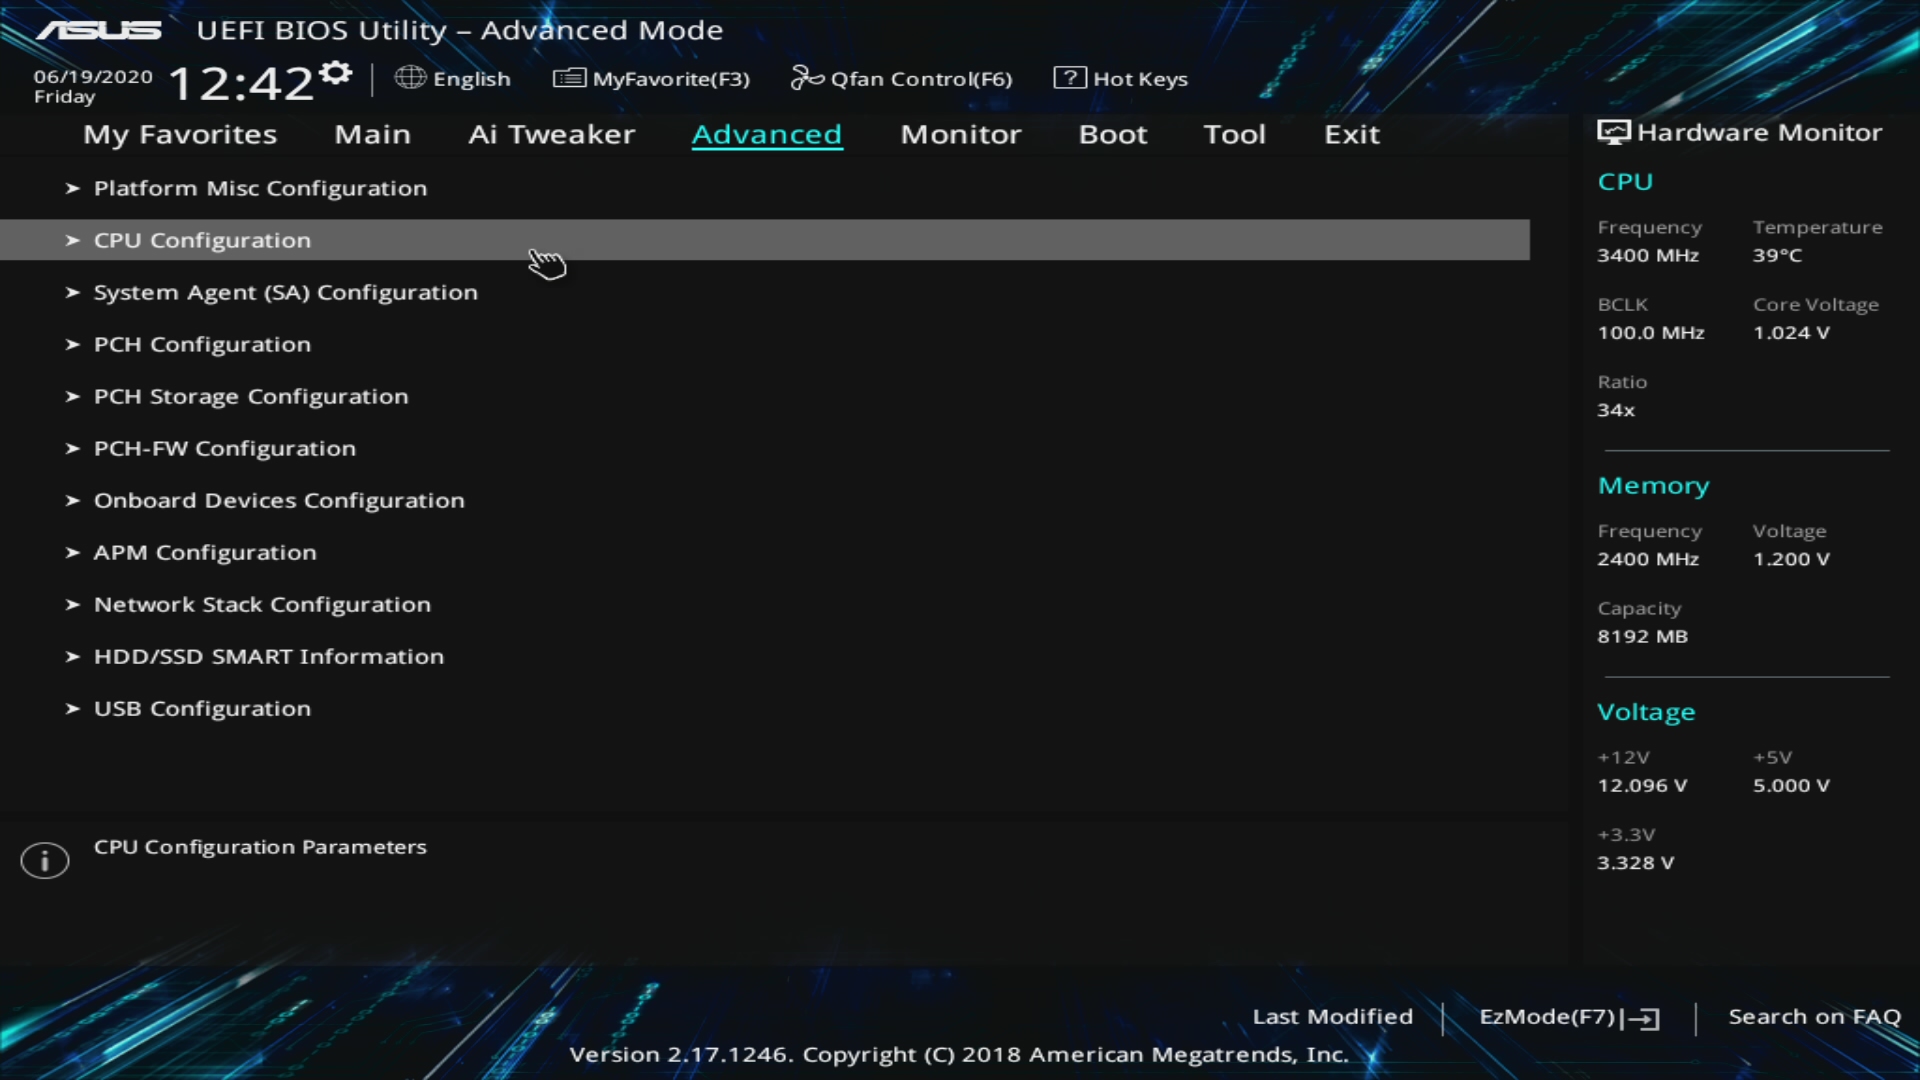The height and width of the screenshot is (1080, 1920).
Task: Expand the System Agent (SA) Configuration arrow
Action: (72, 292)
